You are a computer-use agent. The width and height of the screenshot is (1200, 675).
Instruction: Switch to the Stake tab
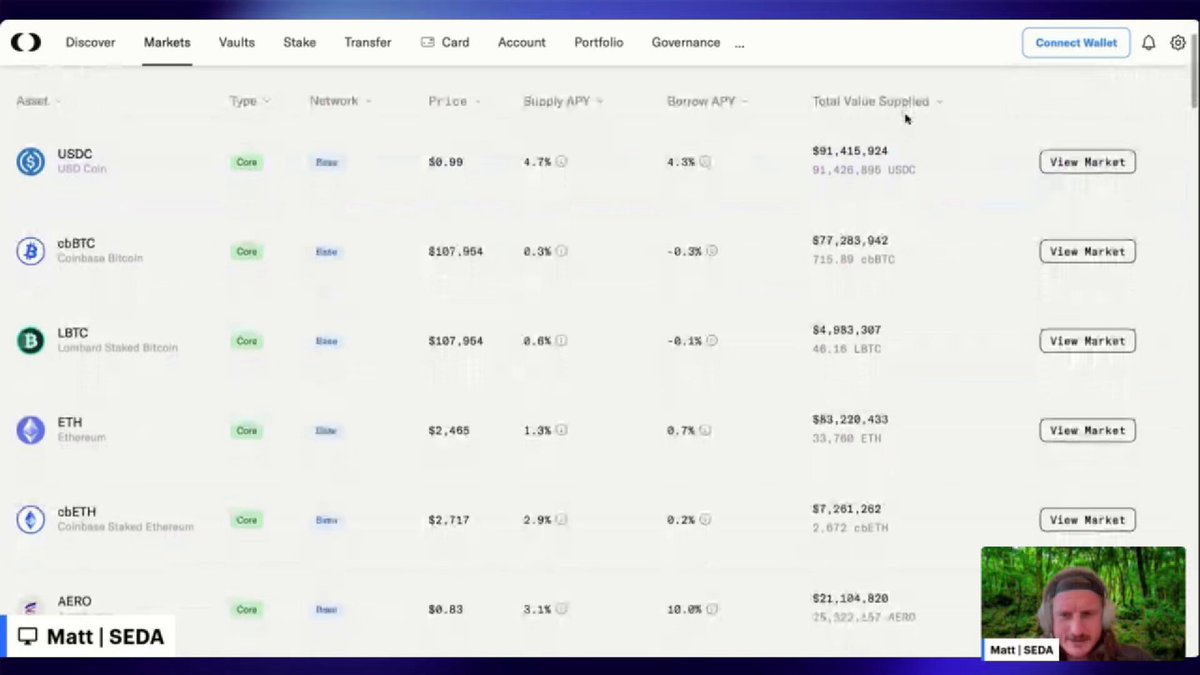point(299,43)
